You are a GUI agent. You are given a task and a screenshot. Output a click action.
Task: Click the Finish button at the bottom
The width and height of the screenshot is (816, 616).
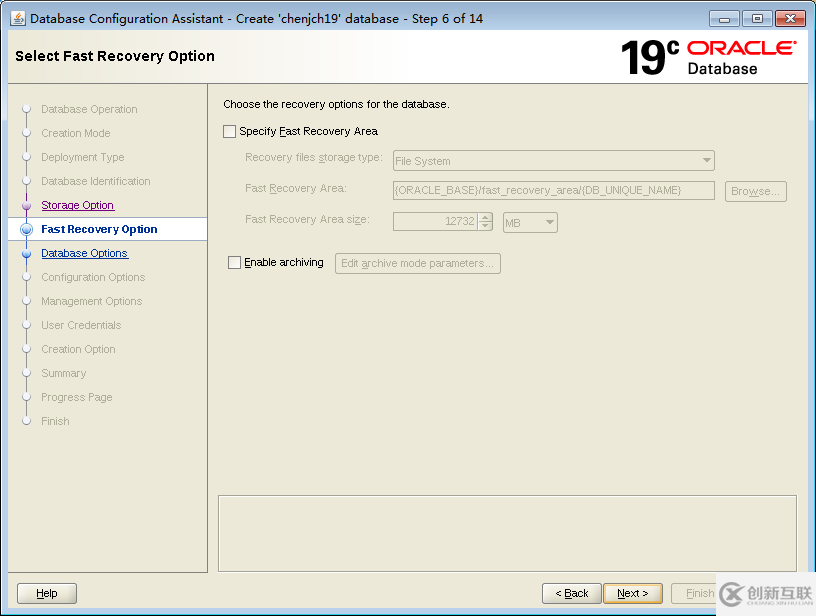click(x=695, y=593)
